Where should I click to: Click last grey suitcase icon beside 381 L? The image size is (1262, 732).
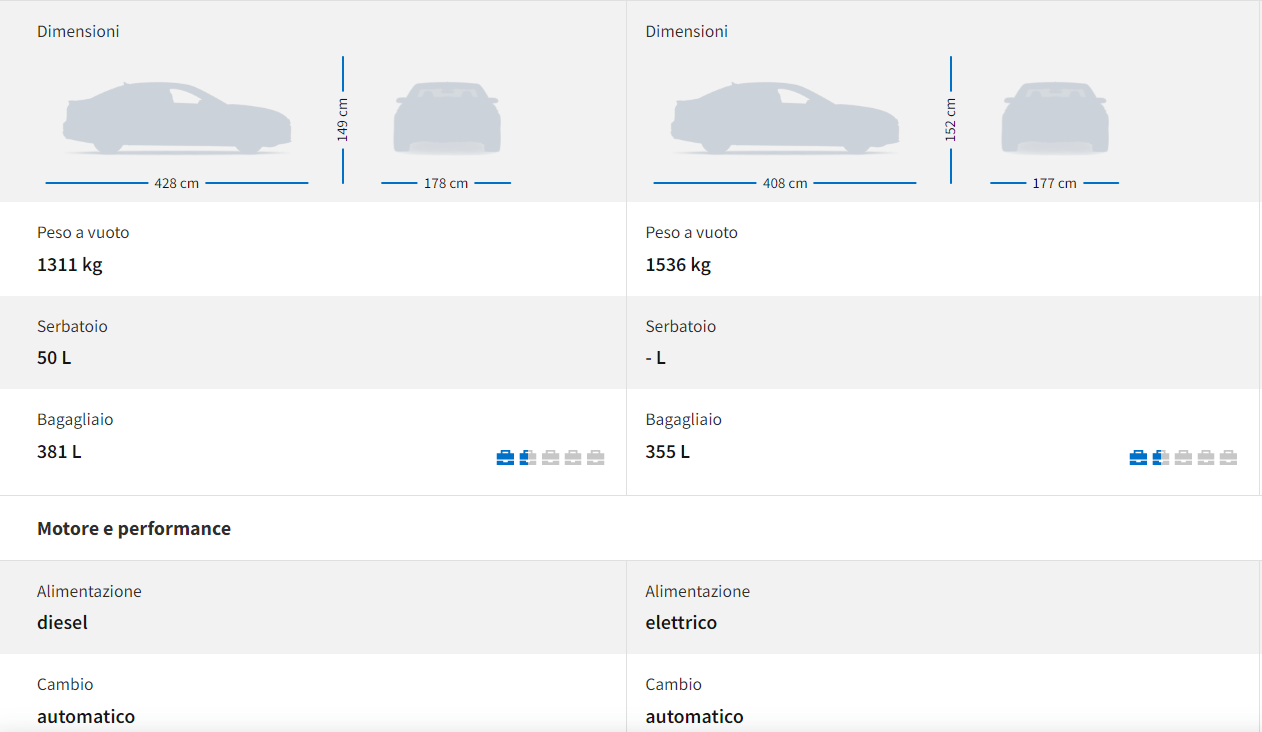(596, 458)
